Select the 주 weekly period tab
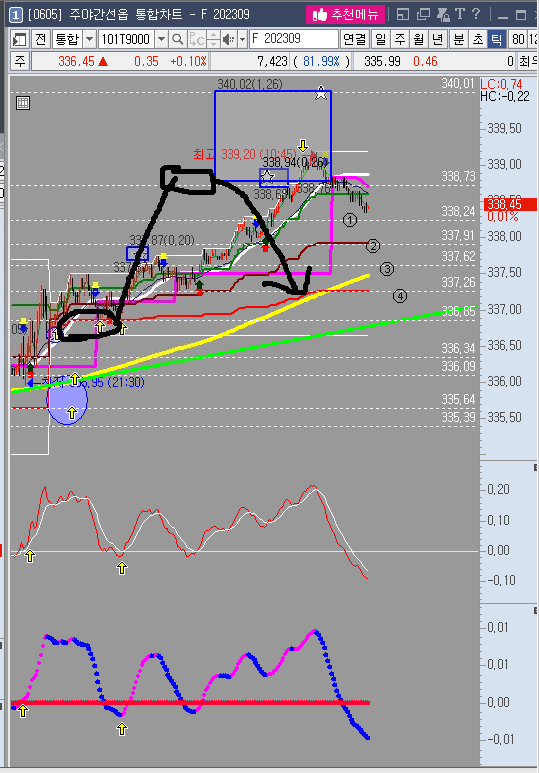Viewport: 539px width, 773px height. (x=399, y=39)
